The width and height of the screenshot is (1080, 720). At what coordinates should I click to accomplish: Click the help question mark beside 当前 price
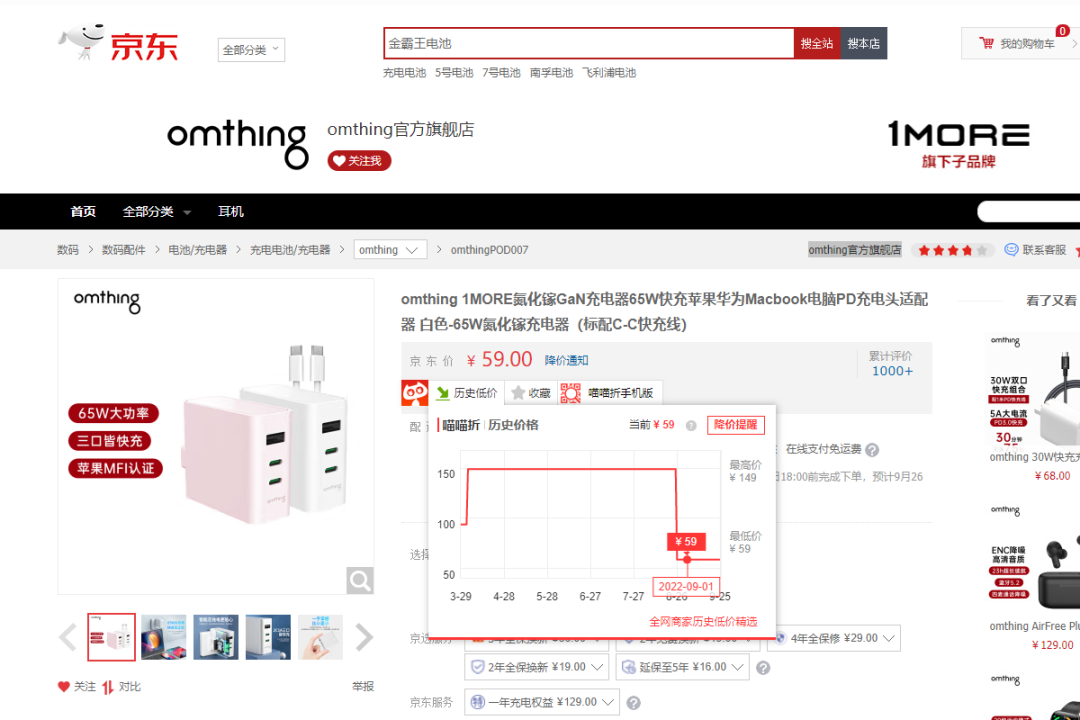coord(691,426)
